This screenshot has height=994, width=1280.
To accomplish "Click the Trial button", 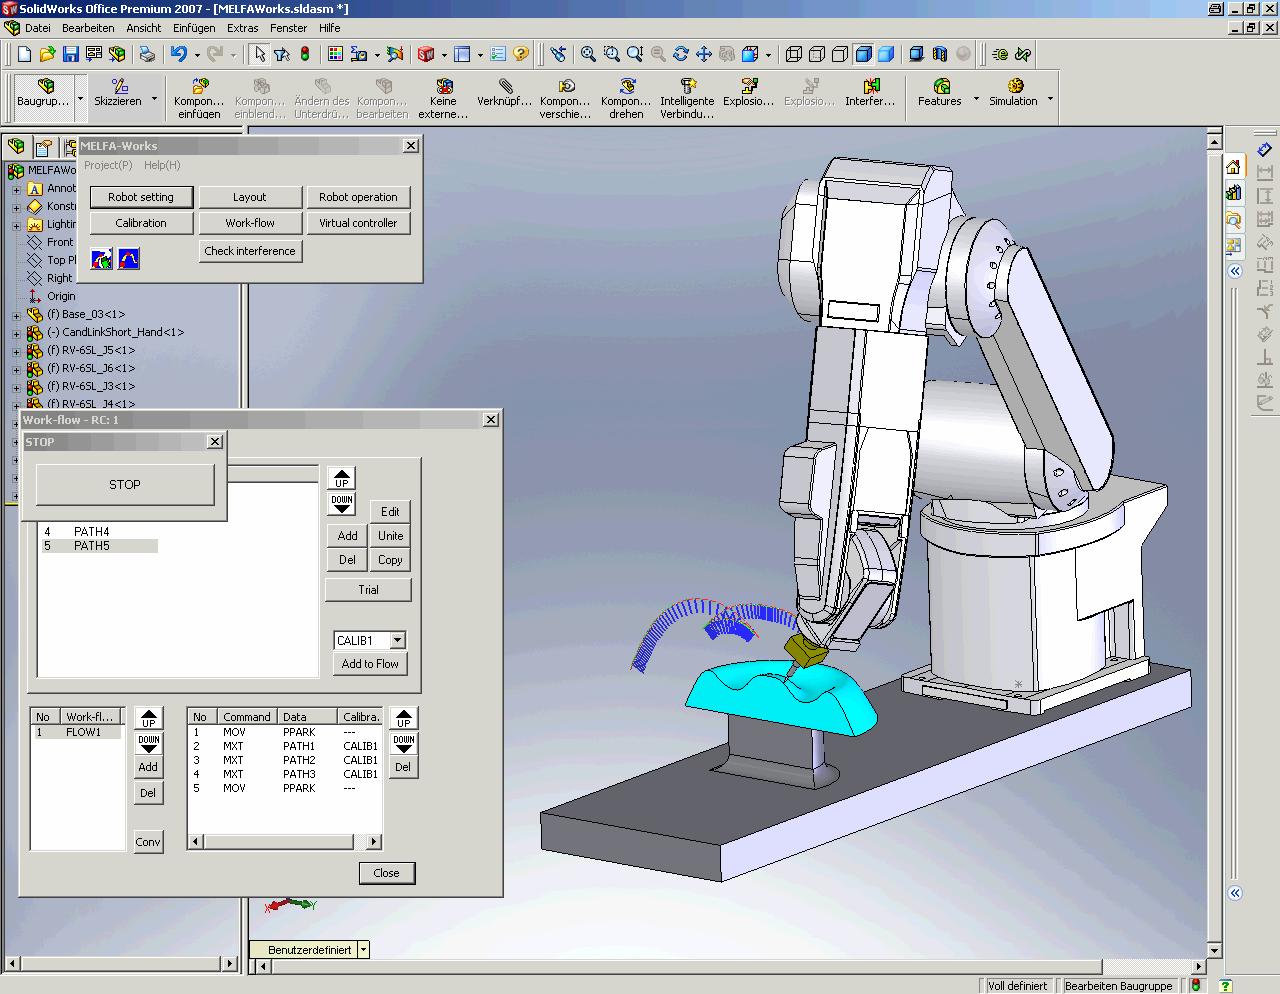I will 368,590.
